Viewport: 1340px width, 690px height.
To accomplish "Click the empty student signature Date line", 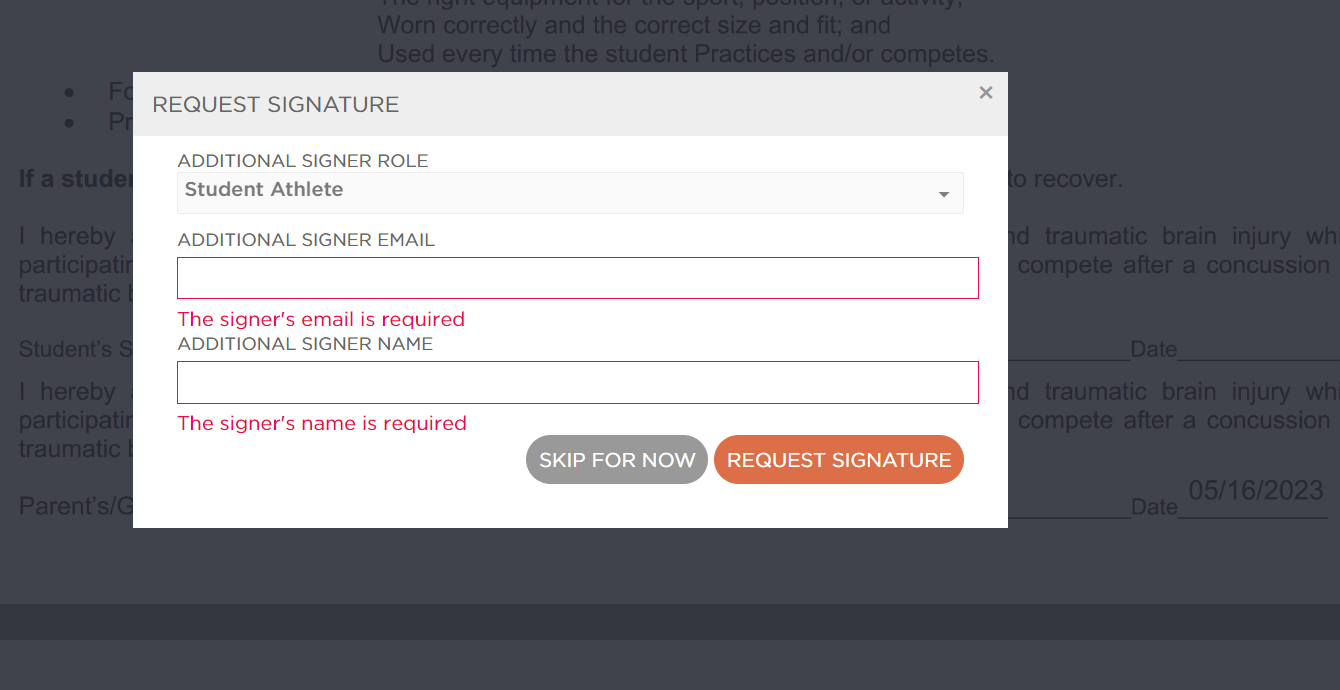I will click(1258, 352).
